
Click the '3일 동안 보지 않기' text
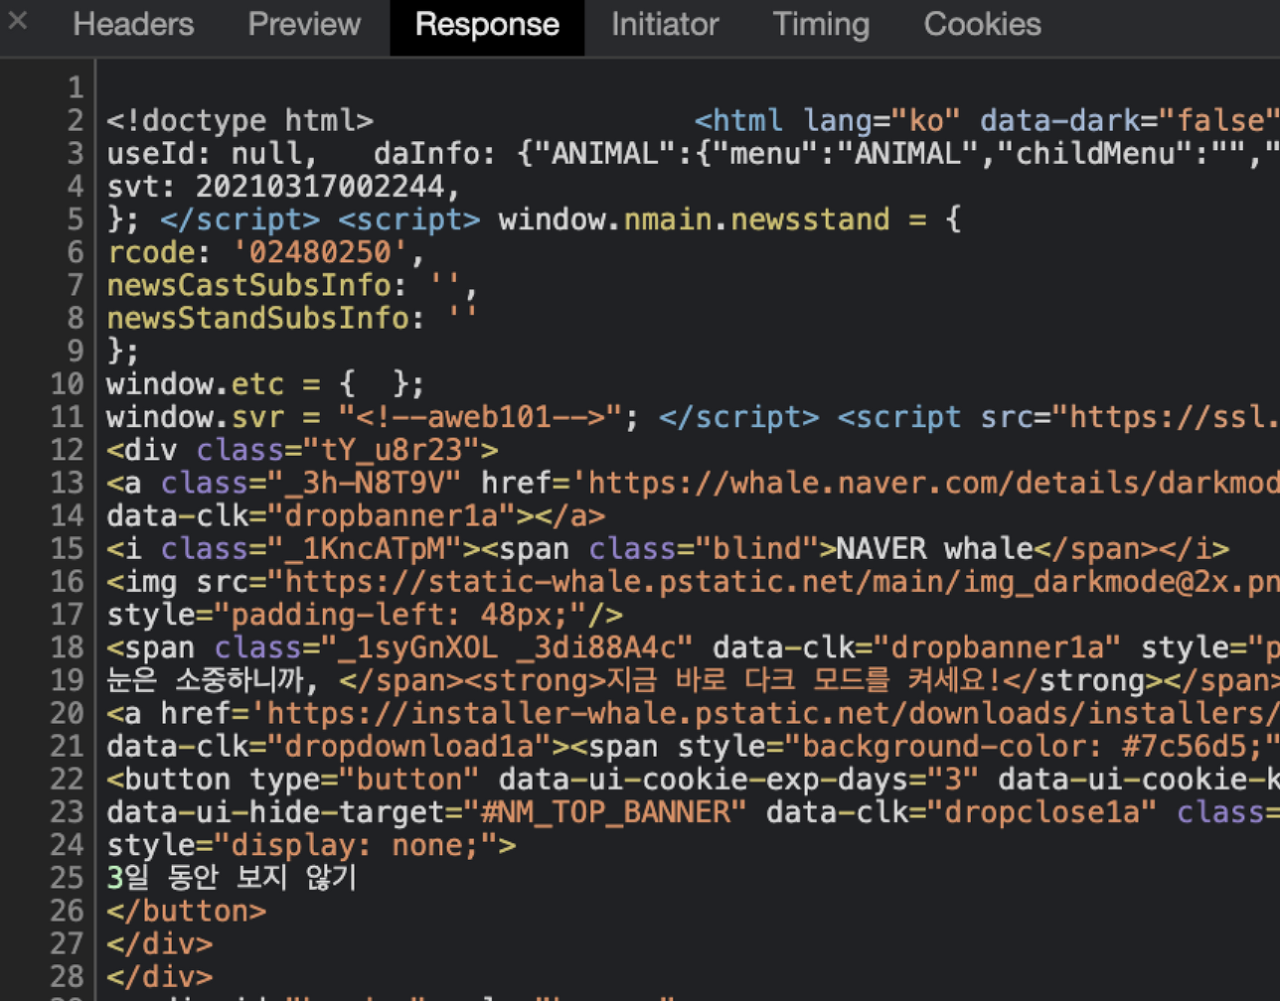coord(232,880)
